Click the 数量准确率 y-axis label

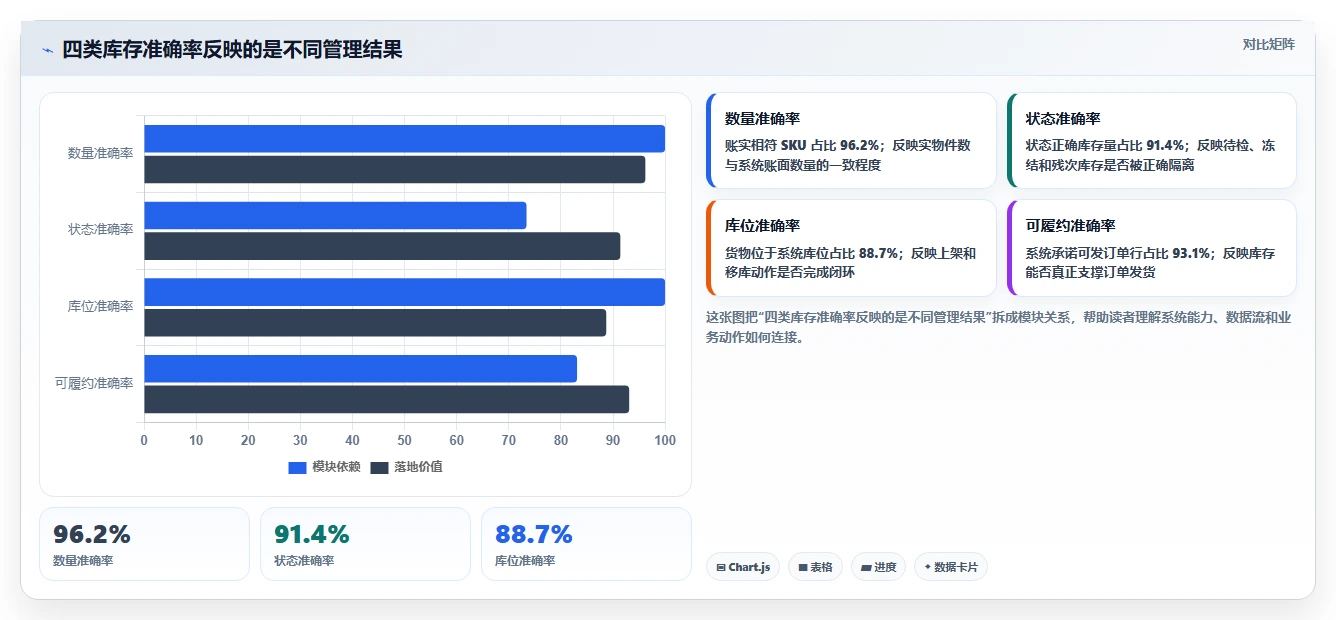point(100,154)
